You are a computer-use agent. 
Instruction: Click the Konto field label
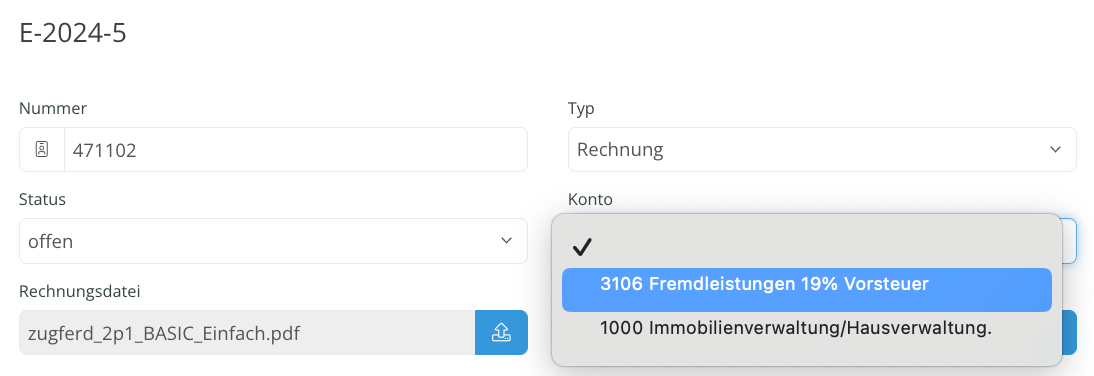(590, 200)
